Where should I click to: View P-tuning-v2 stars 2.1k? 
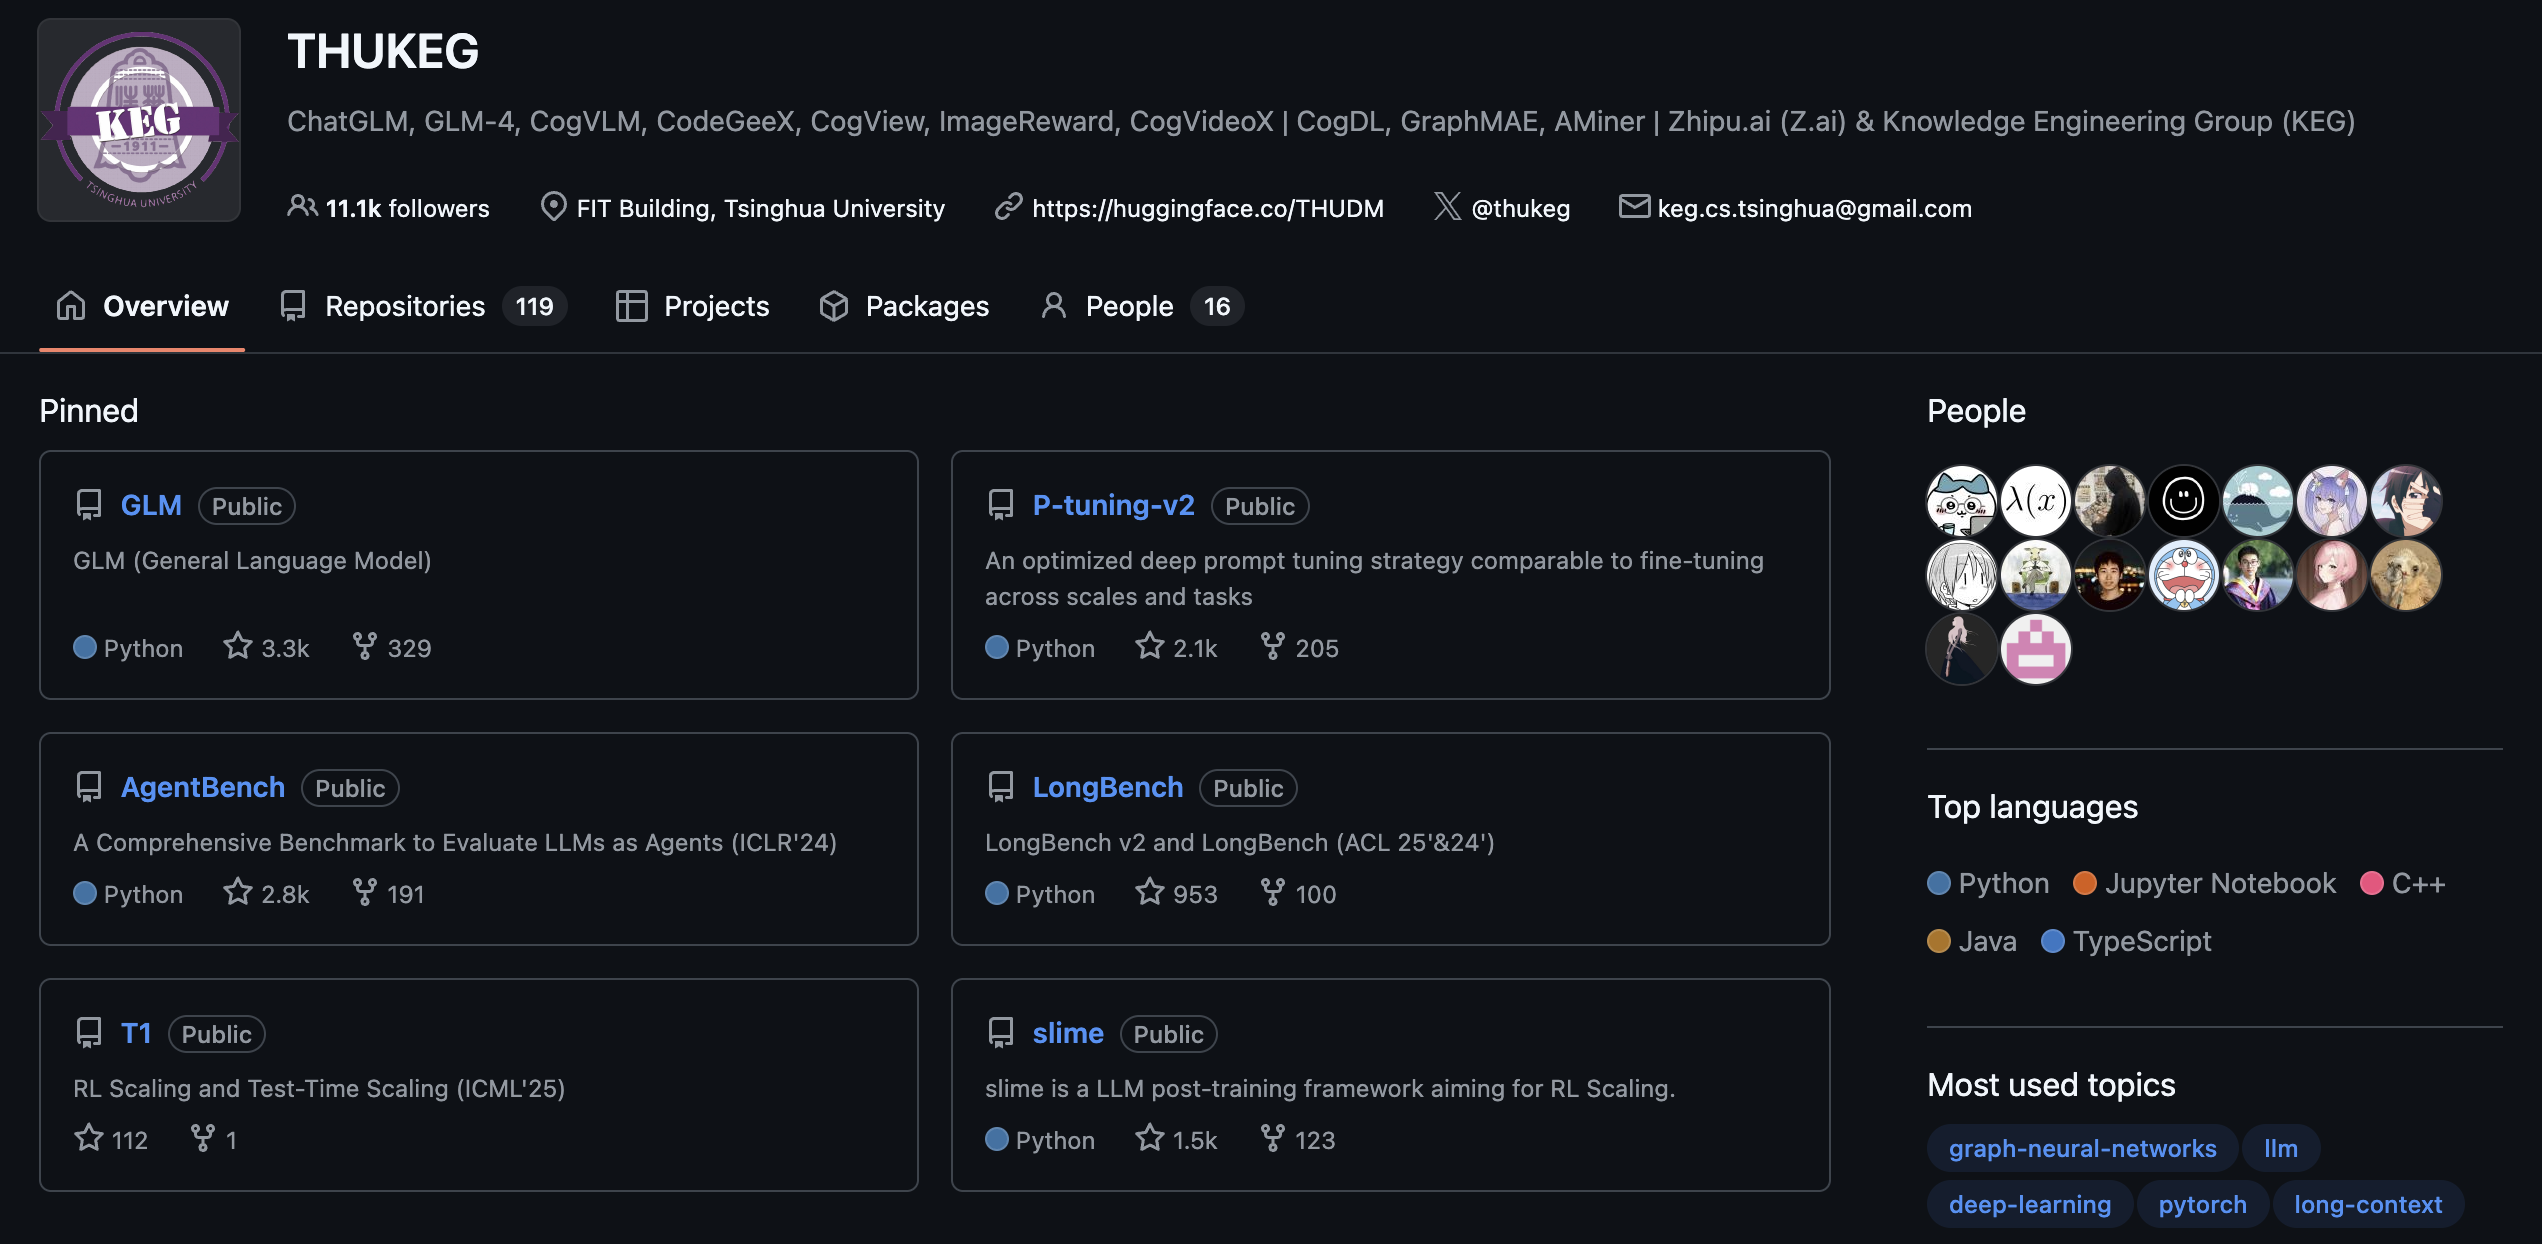tap(1177, 647)
